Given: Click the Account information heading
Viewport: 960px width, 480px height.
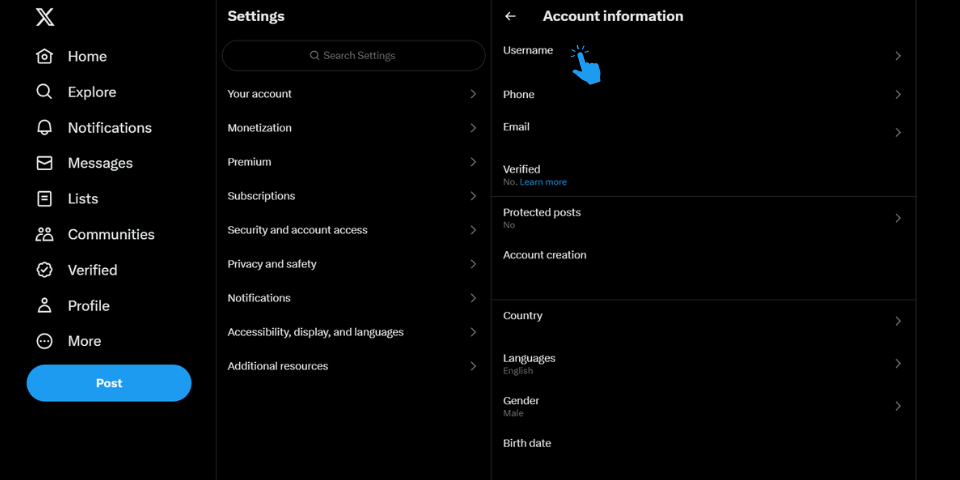Looking at the screenshot, I should [613, 17].
